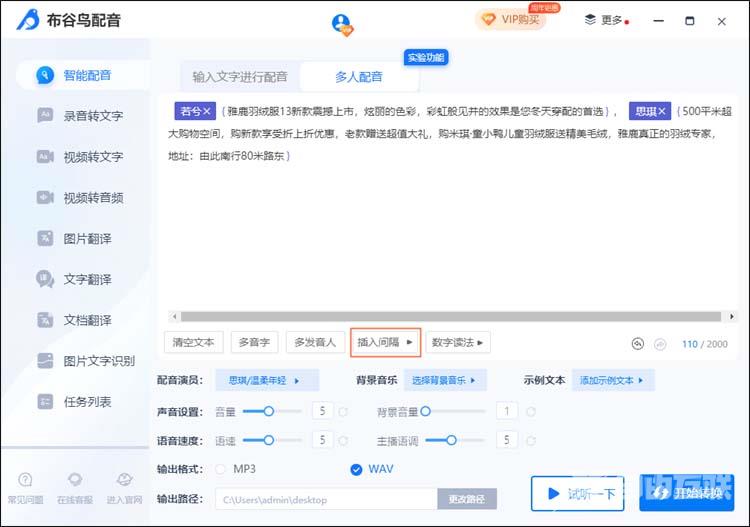Click the 任务列表 list icon

[x=45, y=402]
